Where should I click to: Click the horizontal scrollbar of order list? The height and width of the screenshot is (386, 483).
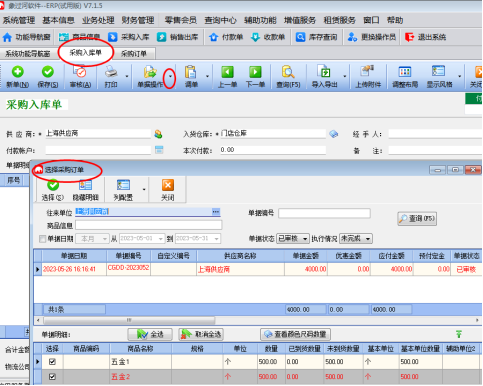point(129,320)
